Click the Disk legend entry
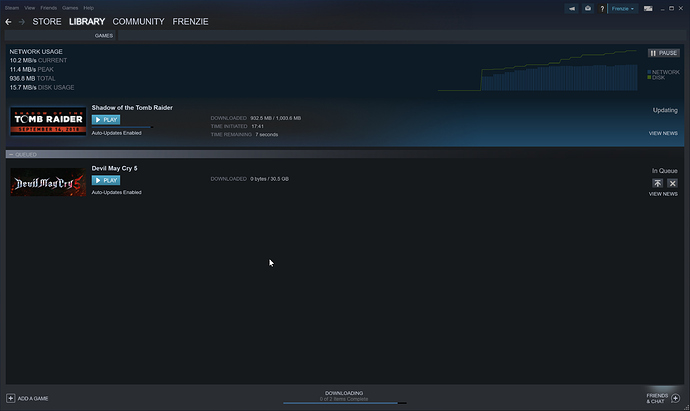690x411 pixels. tap(656, 78)
